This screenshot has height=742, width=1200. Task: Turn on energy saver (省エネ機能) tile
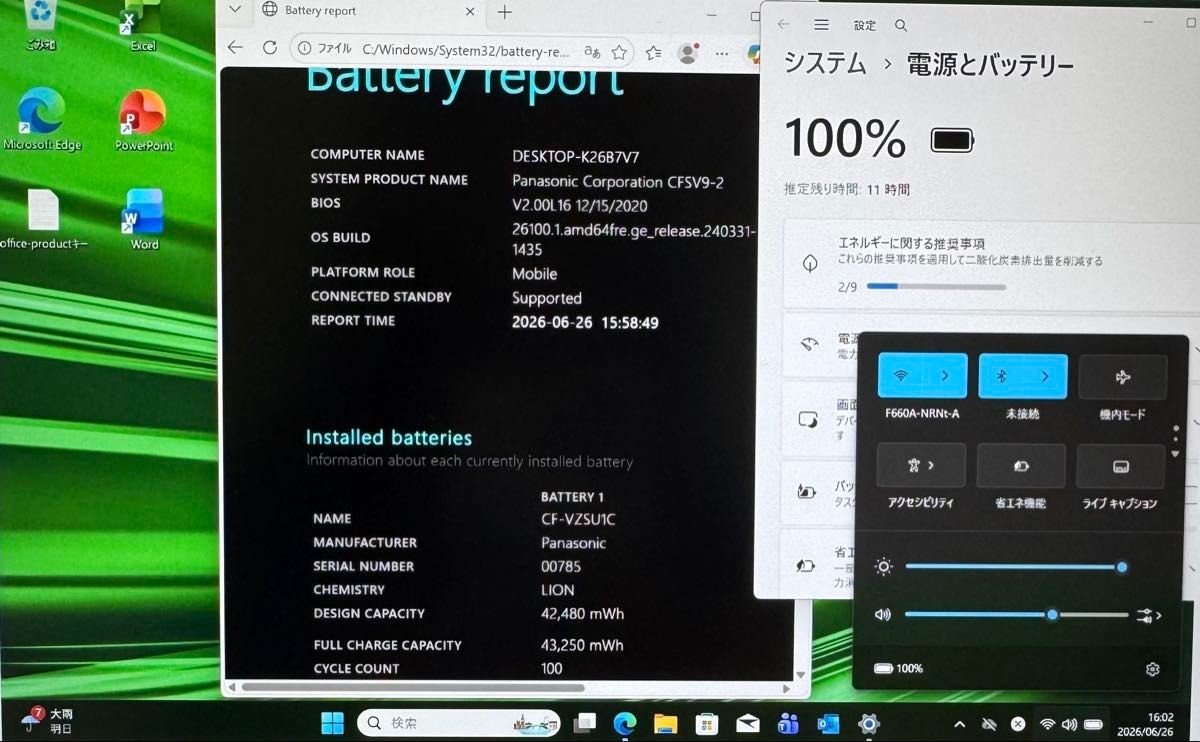click(x=1021, y=466)
